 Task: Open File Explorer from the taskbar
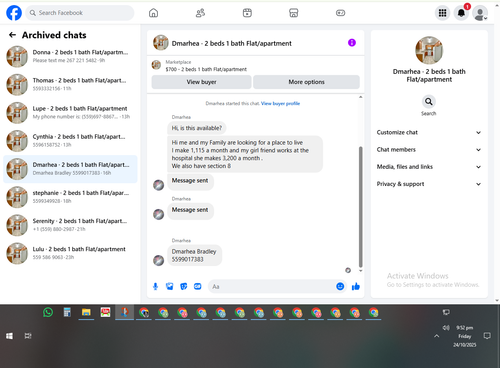click(86, 312)
